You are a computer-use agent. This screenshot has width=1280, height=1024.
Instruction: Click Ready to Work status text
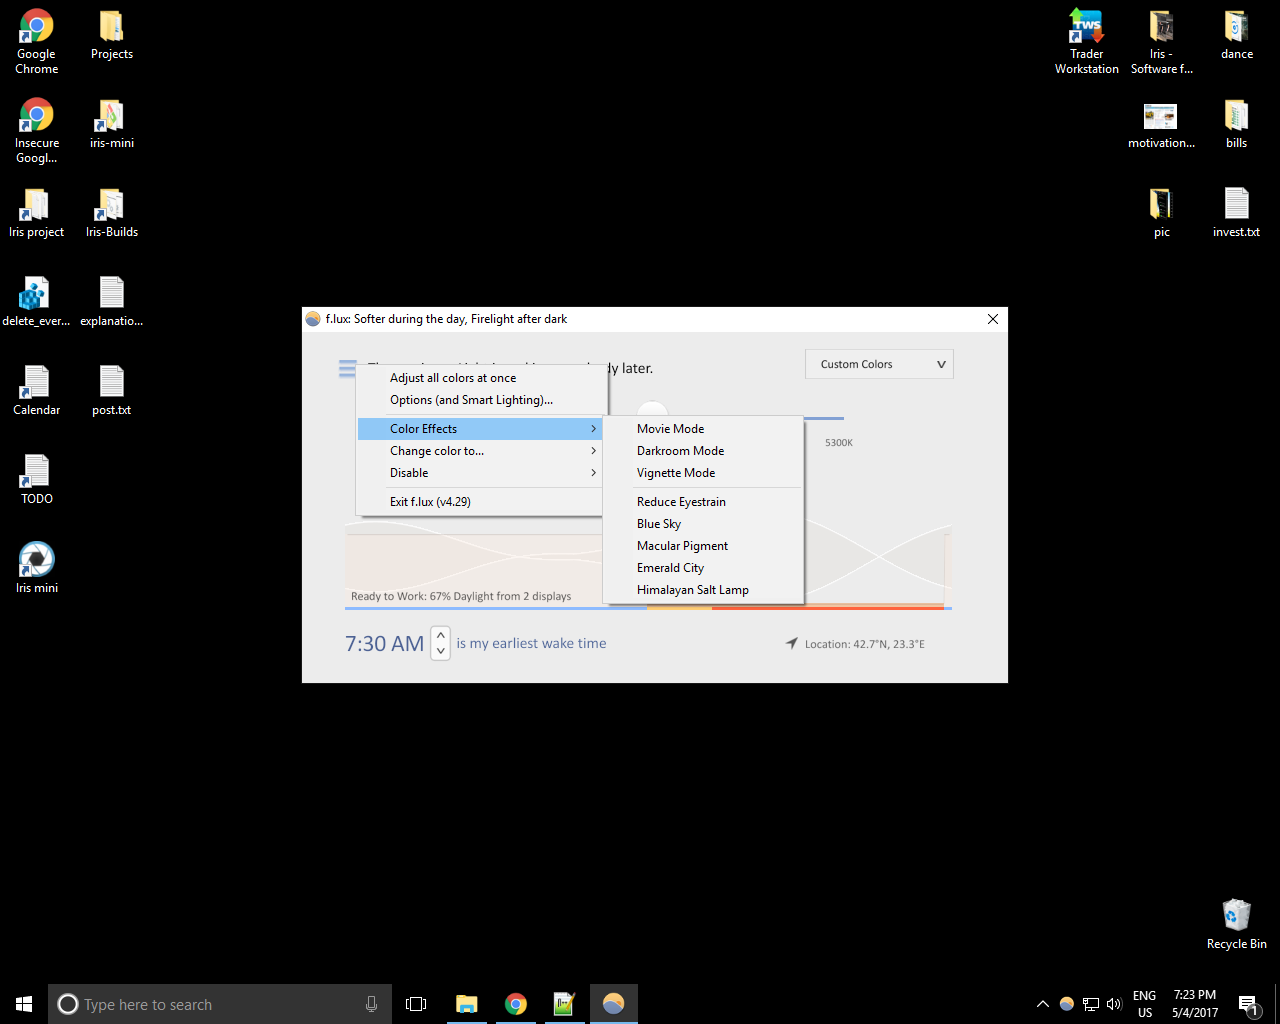click(461, 596)
